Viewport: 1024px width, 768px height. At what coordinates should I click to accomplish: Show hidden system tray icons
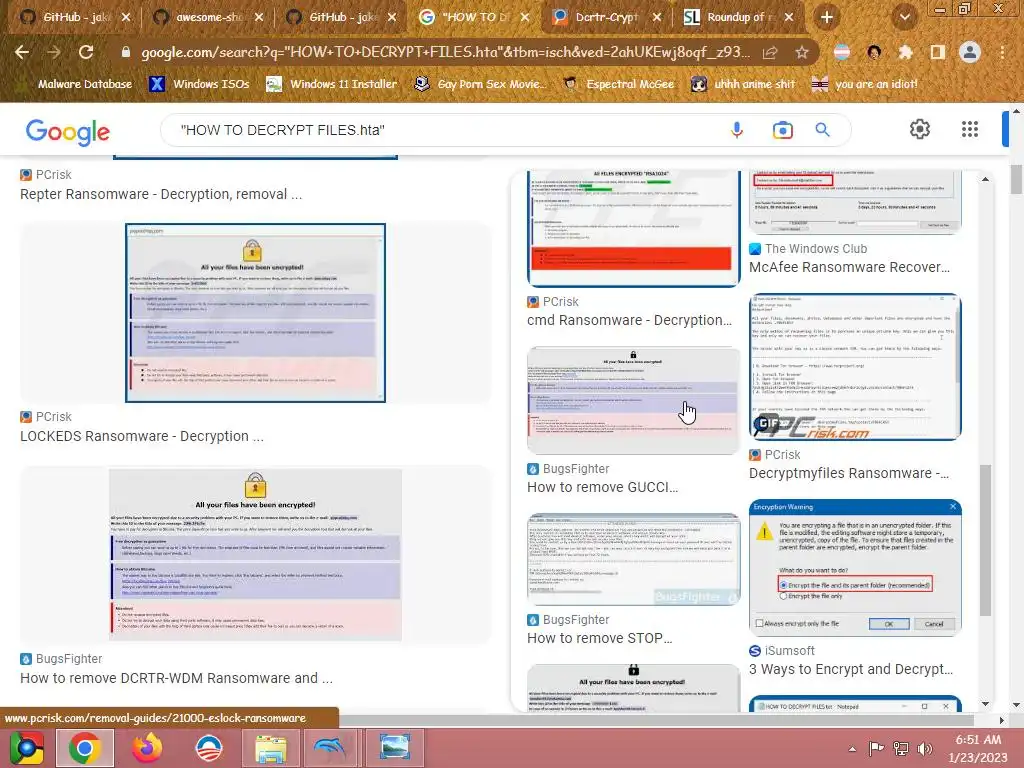(852, 749)
